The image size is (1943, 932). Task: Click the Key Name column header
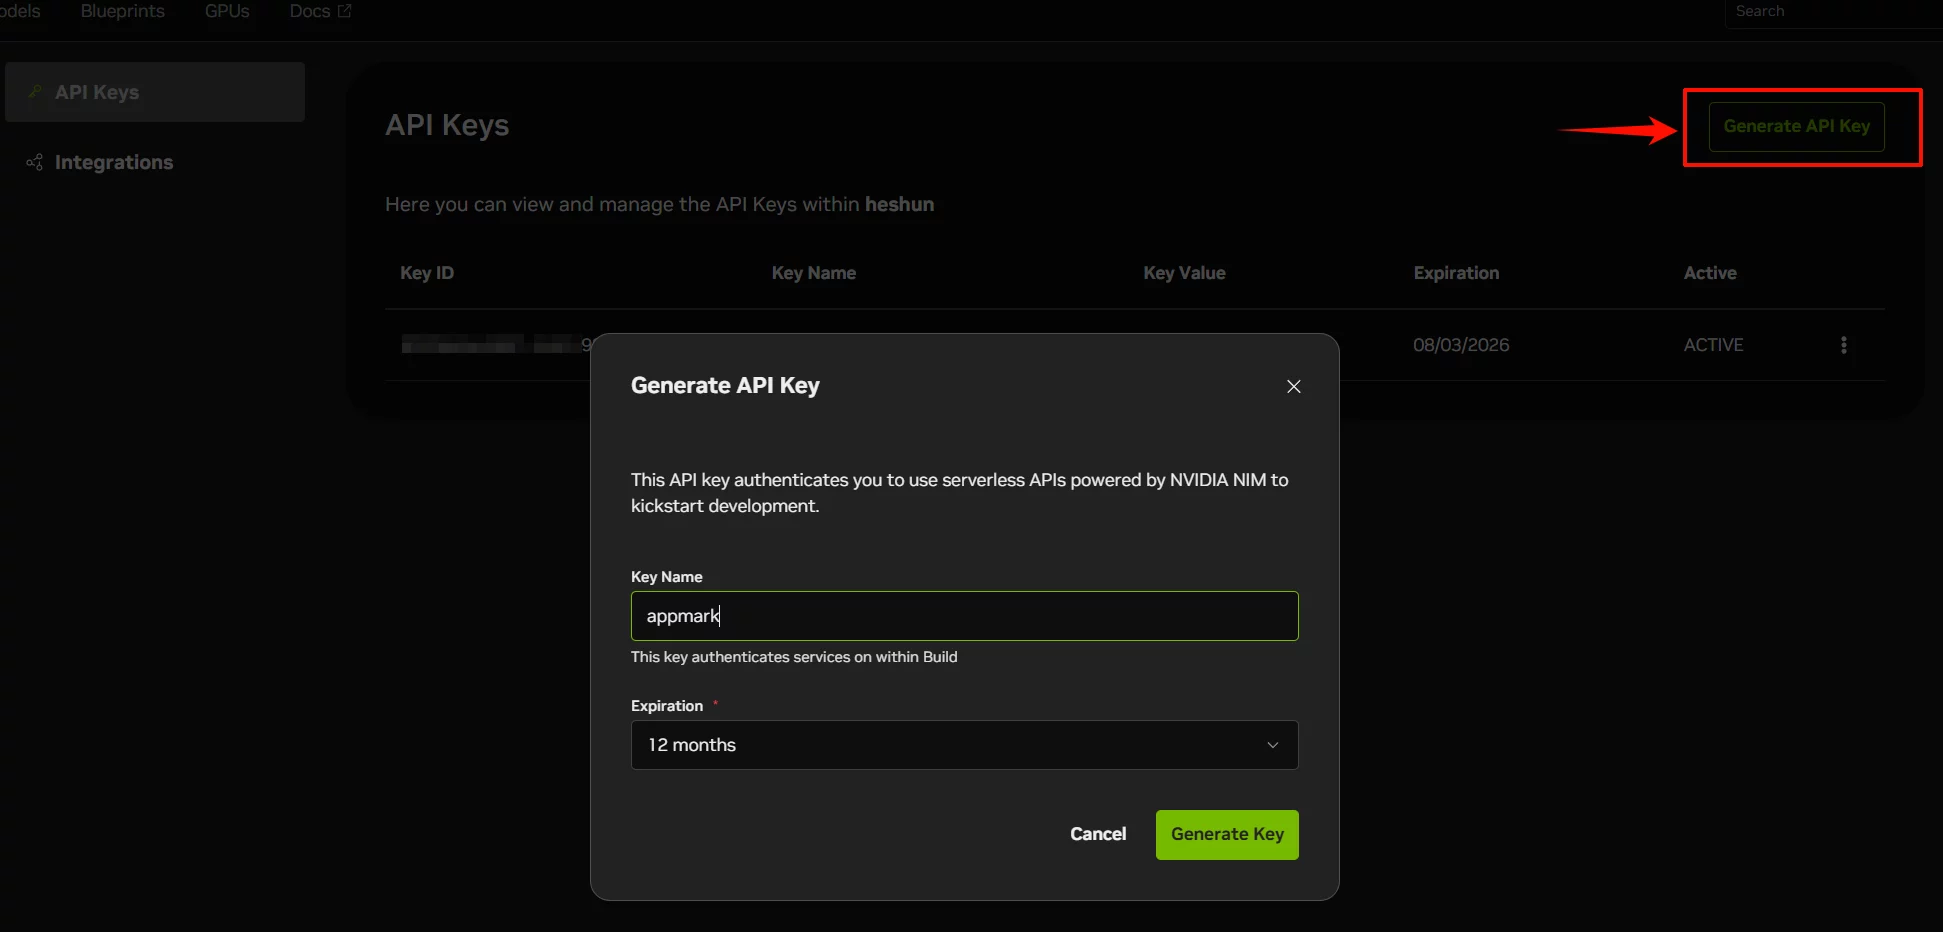click(813, 273)
